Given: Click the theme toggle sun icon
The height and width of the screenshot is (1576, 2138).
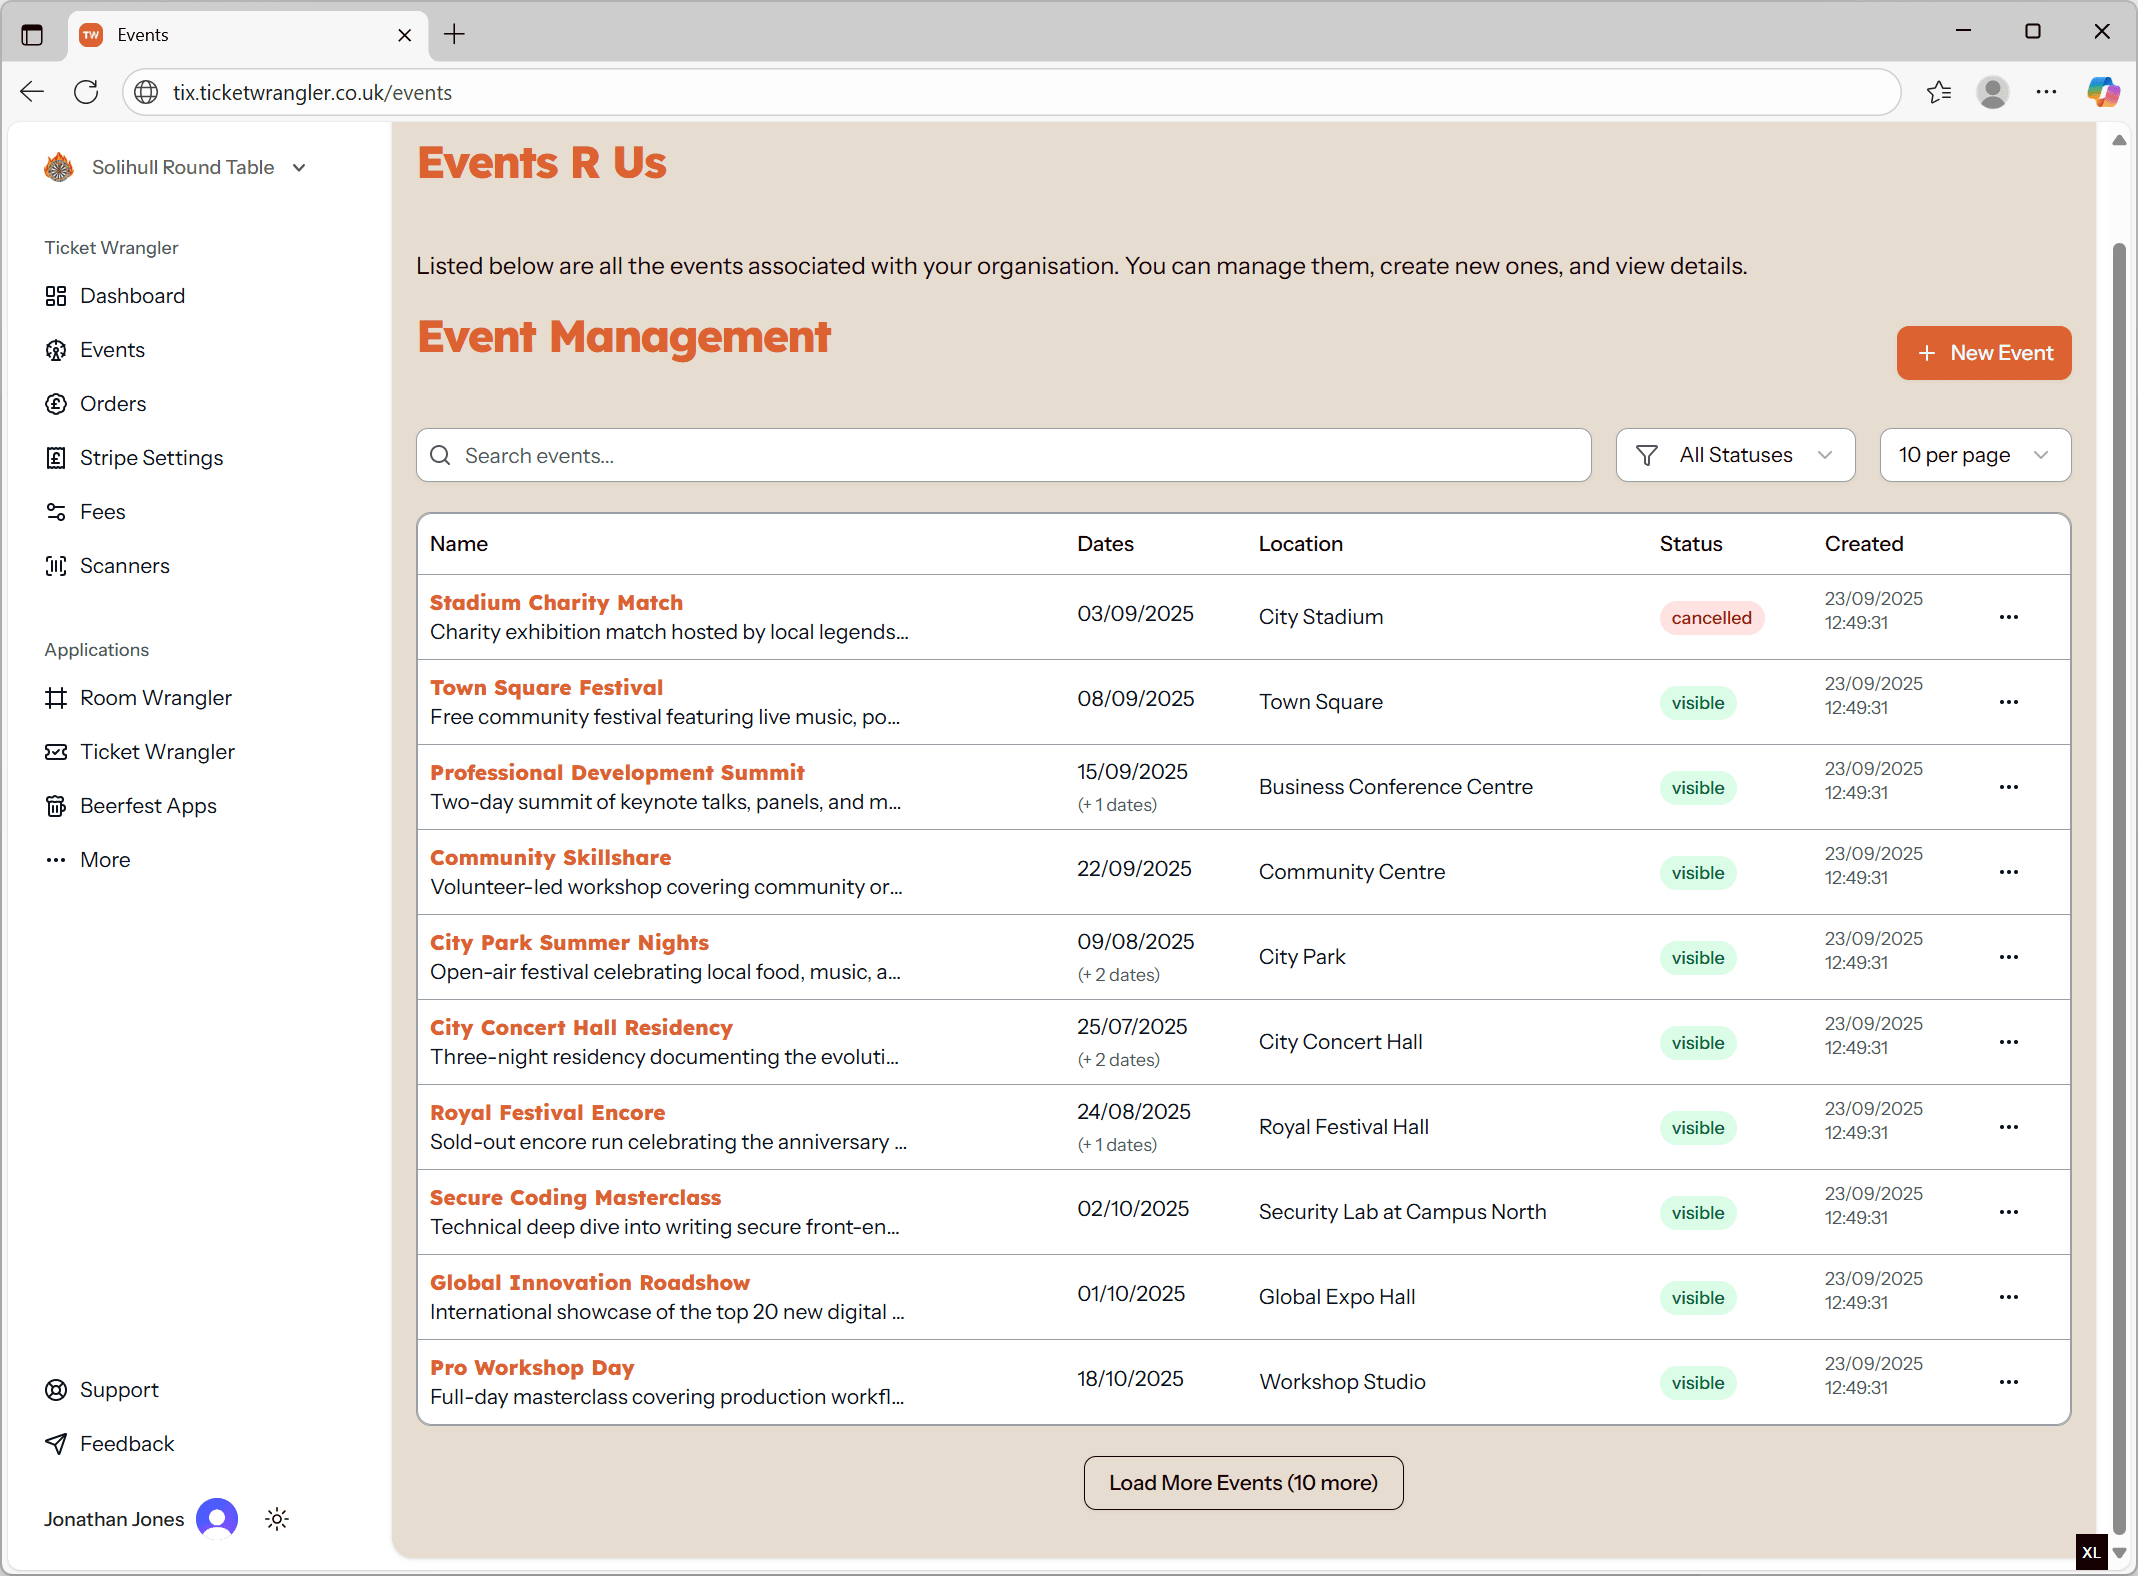Looking at the screenshot, I should (x=277, y=1519).
